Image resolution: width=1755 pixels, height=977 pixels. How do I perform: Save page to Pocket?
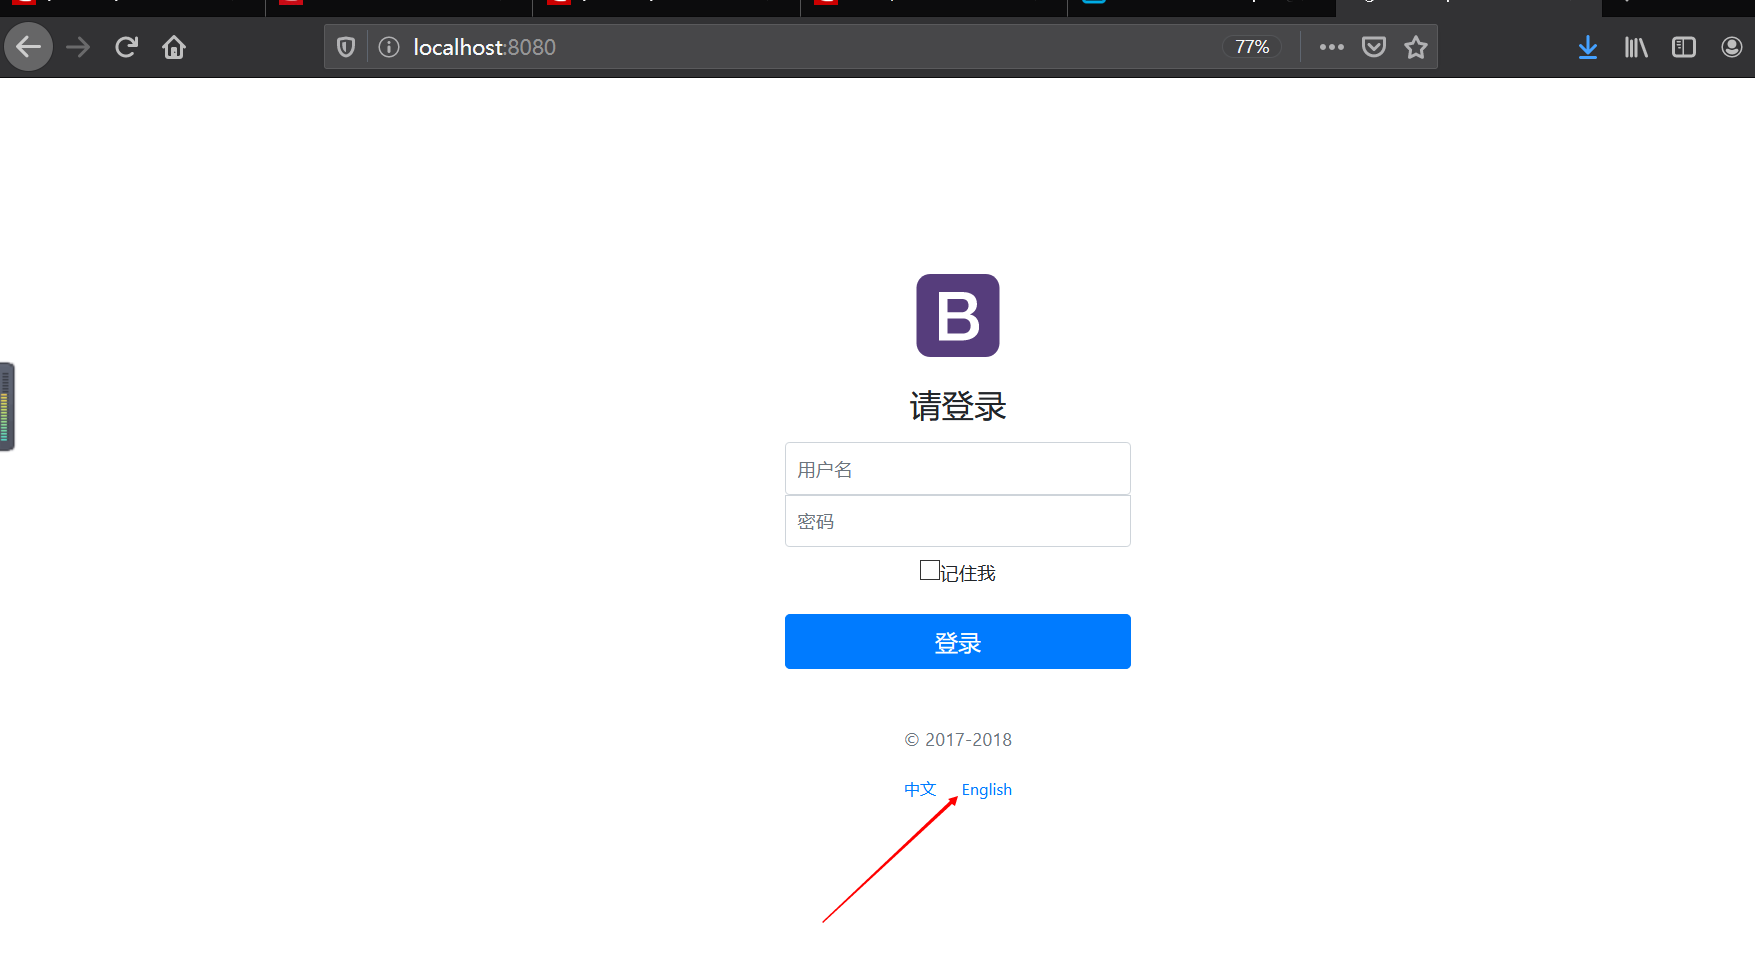click(x=1374, y=47)
